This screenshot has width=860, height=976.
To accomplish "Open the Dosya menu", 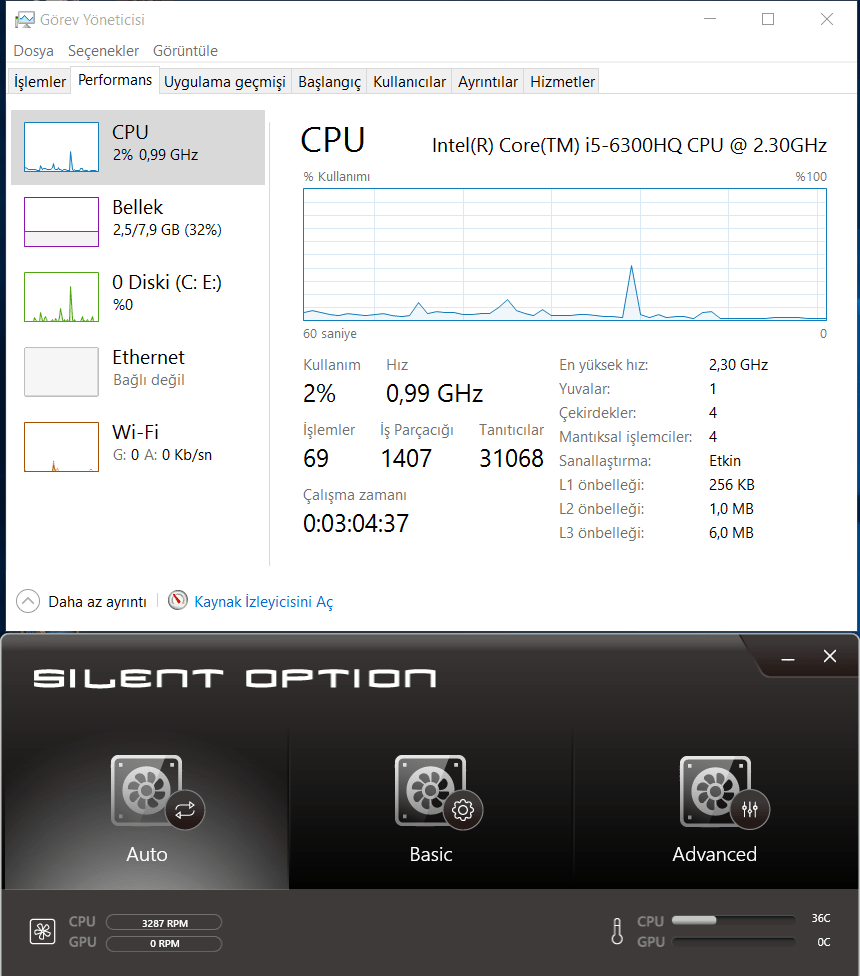I will (x=34, y=51).
